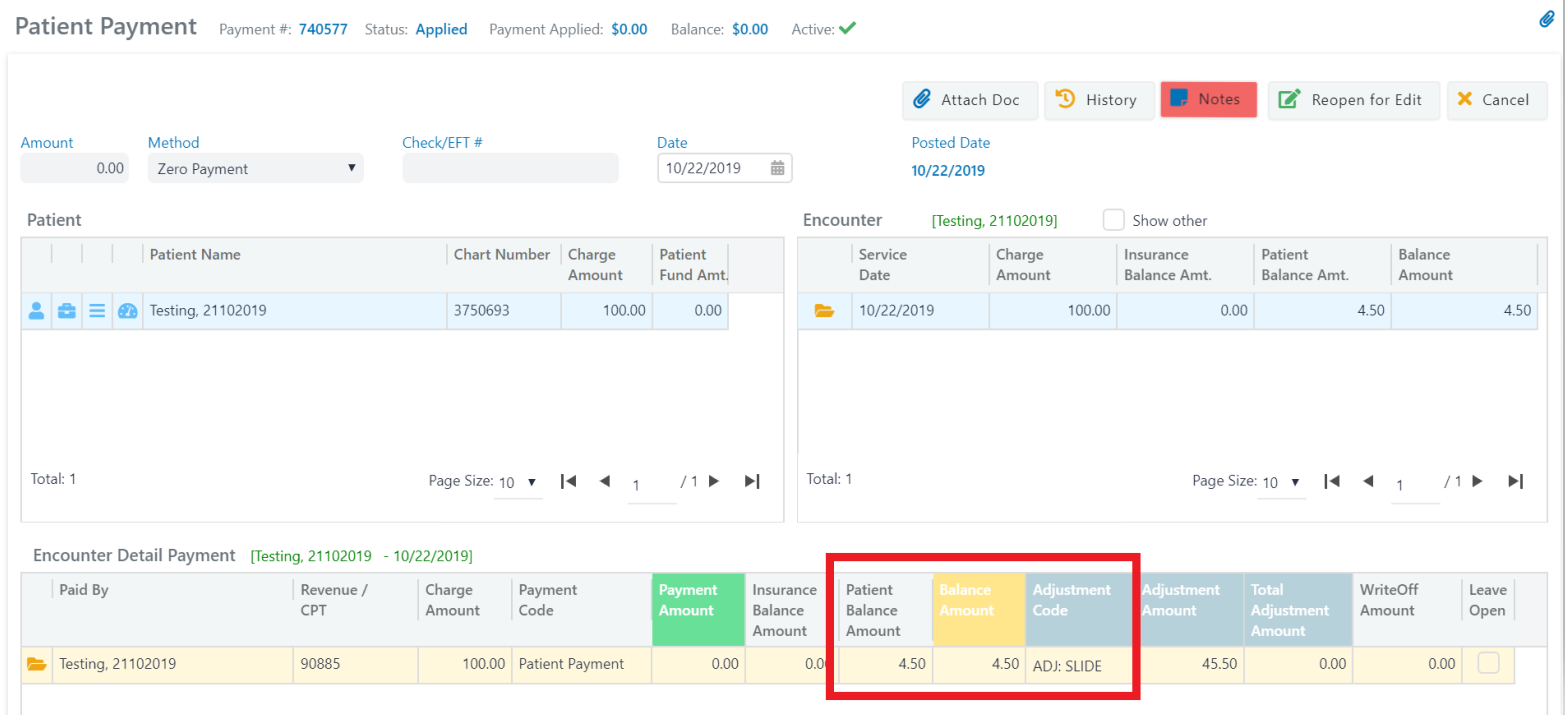Screen dimensions: 1565x715
Task: Open the red Notes button
Action: pyautogui.click(x=1208, y=100)
